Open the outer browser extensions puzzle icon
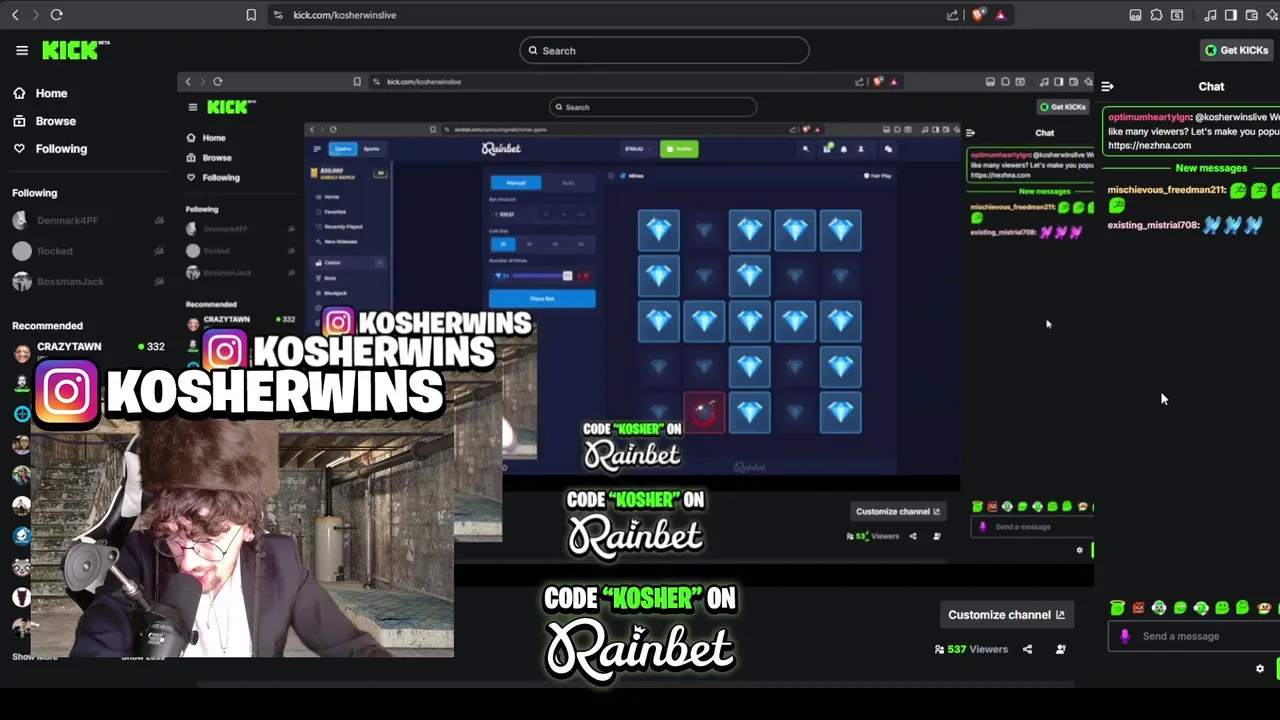The width and height of the screenshot is (1280, 720). pos(1156,15)
